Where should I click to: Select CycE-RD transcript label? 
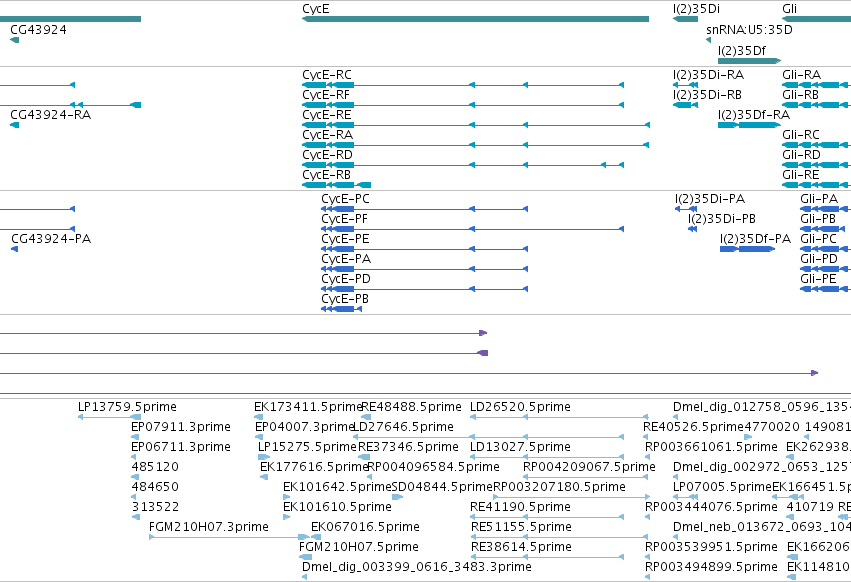pos(327,155)
